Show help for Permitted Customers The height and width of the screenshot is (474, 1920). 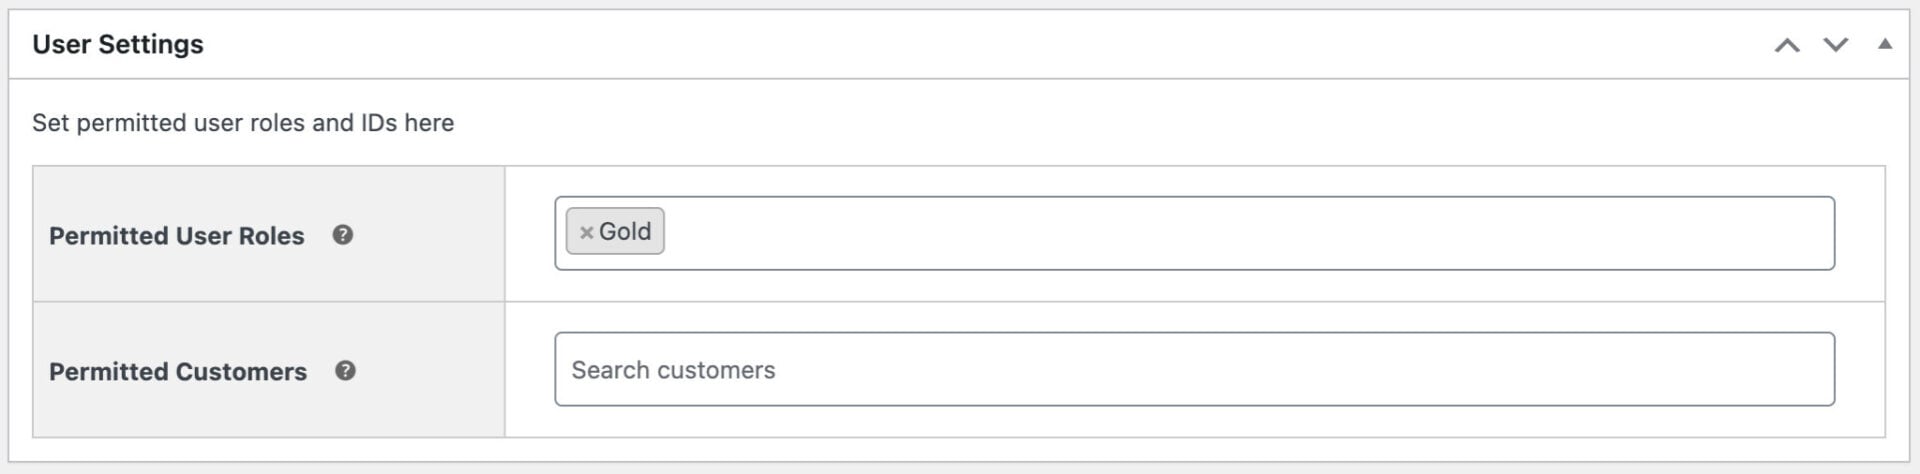[x=345, y=371]
